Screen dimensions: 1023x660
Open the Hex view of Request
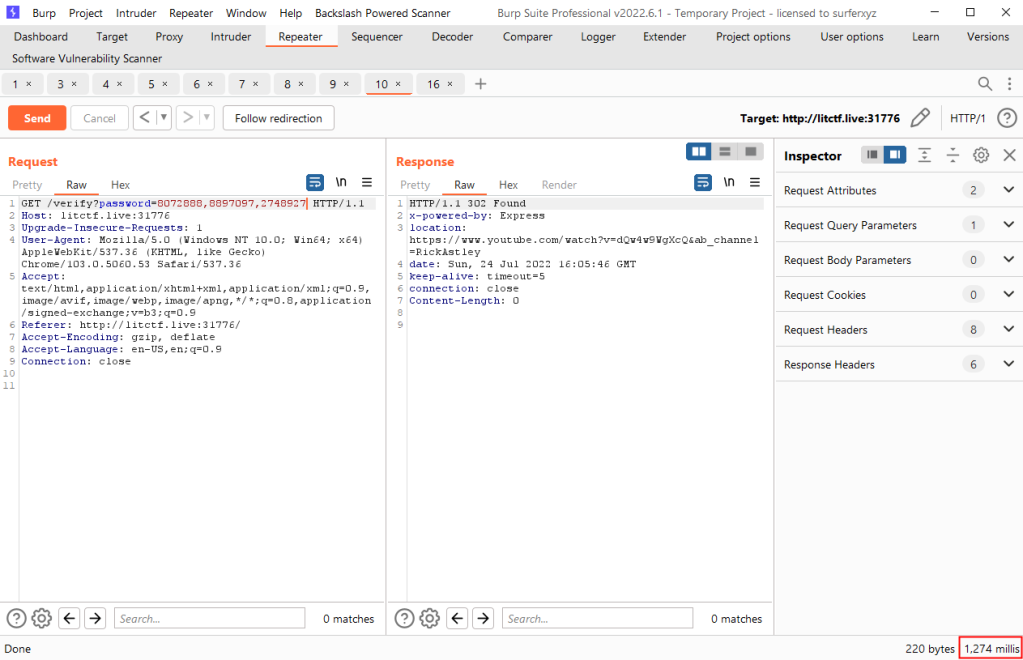(x=120, y=185)
